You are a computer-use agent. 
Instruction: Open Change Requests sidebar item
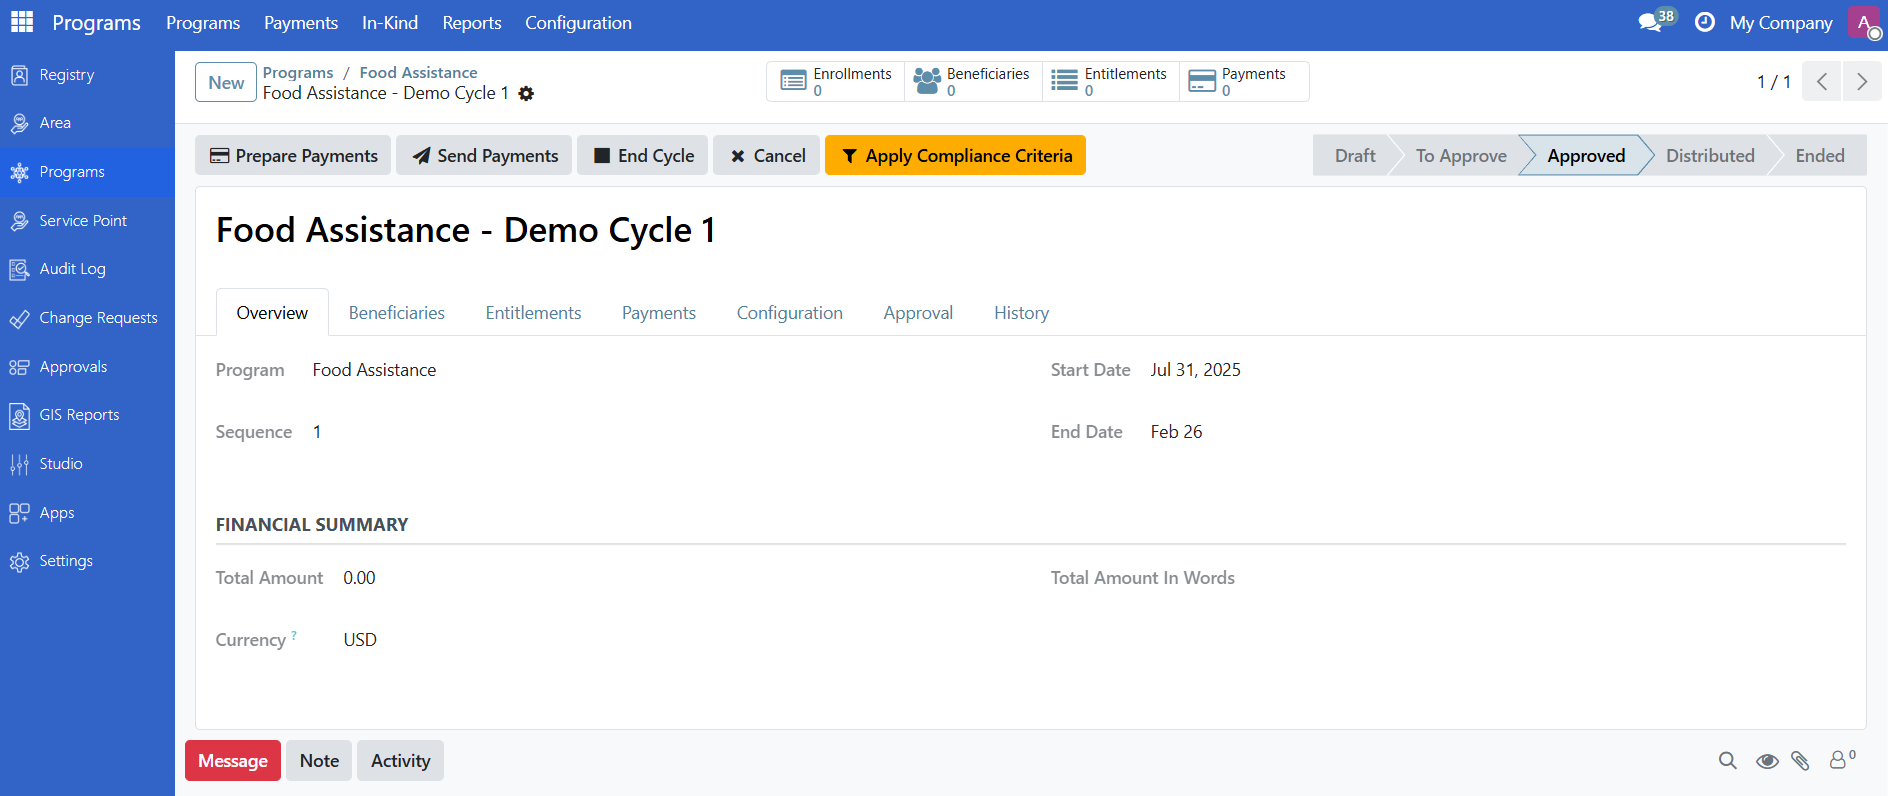(87, 318)
